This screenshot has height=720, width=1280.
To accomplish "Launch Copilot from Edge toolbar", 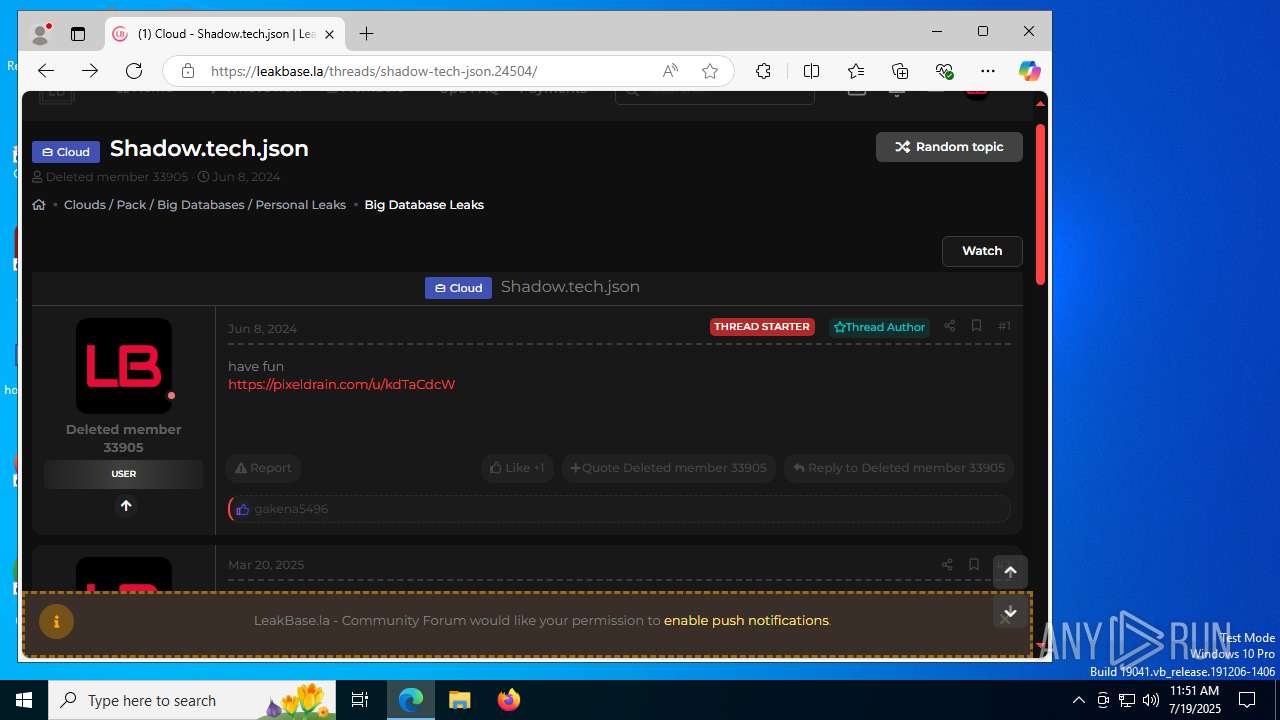I will click(1029, 71).
